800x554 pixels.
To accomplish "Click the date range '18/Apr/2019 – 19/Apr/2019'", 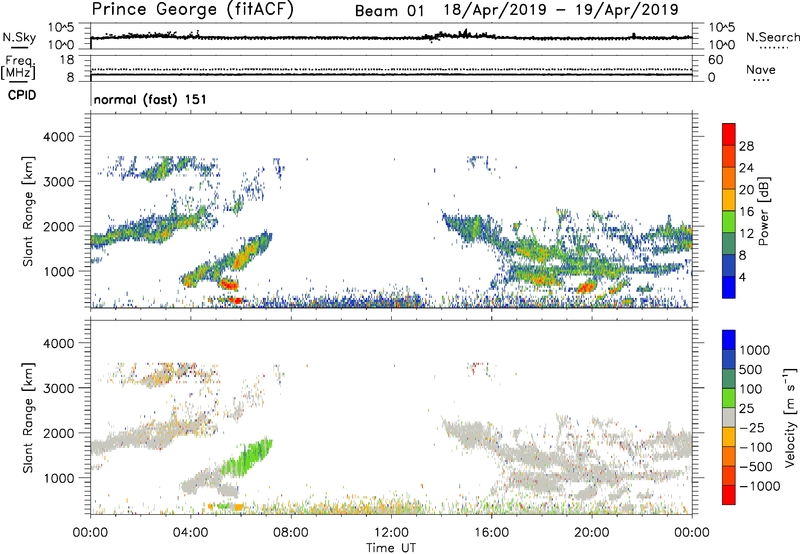I will point(561,10).
